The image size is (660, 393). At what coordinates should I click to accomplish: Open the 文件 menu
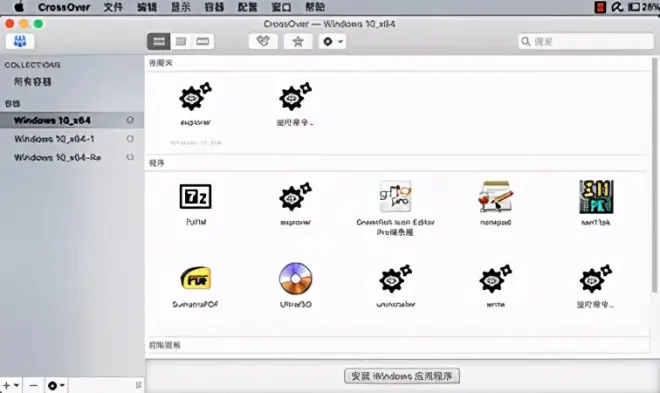pos(113,7)
